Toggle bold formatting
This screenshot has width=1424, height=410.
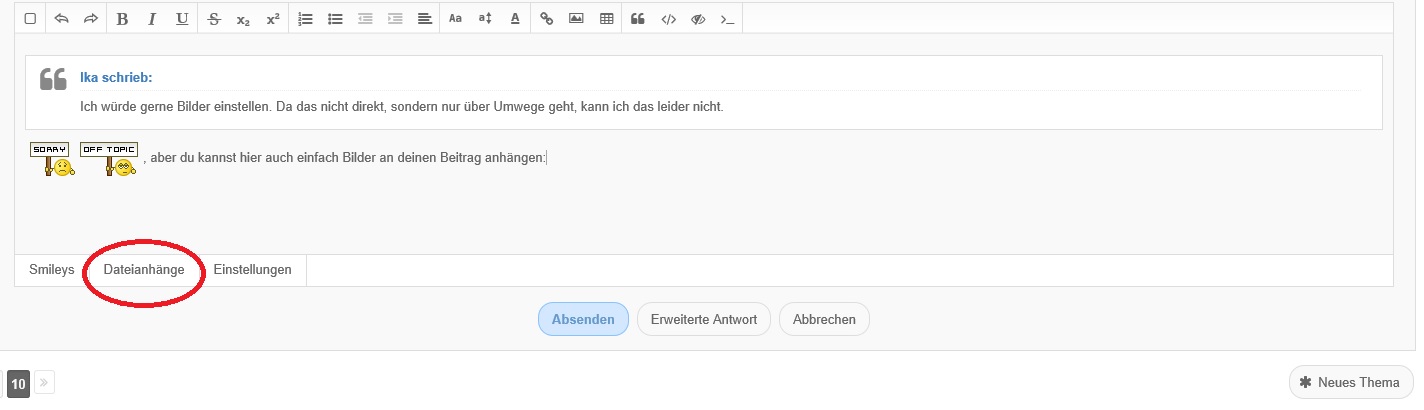pos(122,19)
